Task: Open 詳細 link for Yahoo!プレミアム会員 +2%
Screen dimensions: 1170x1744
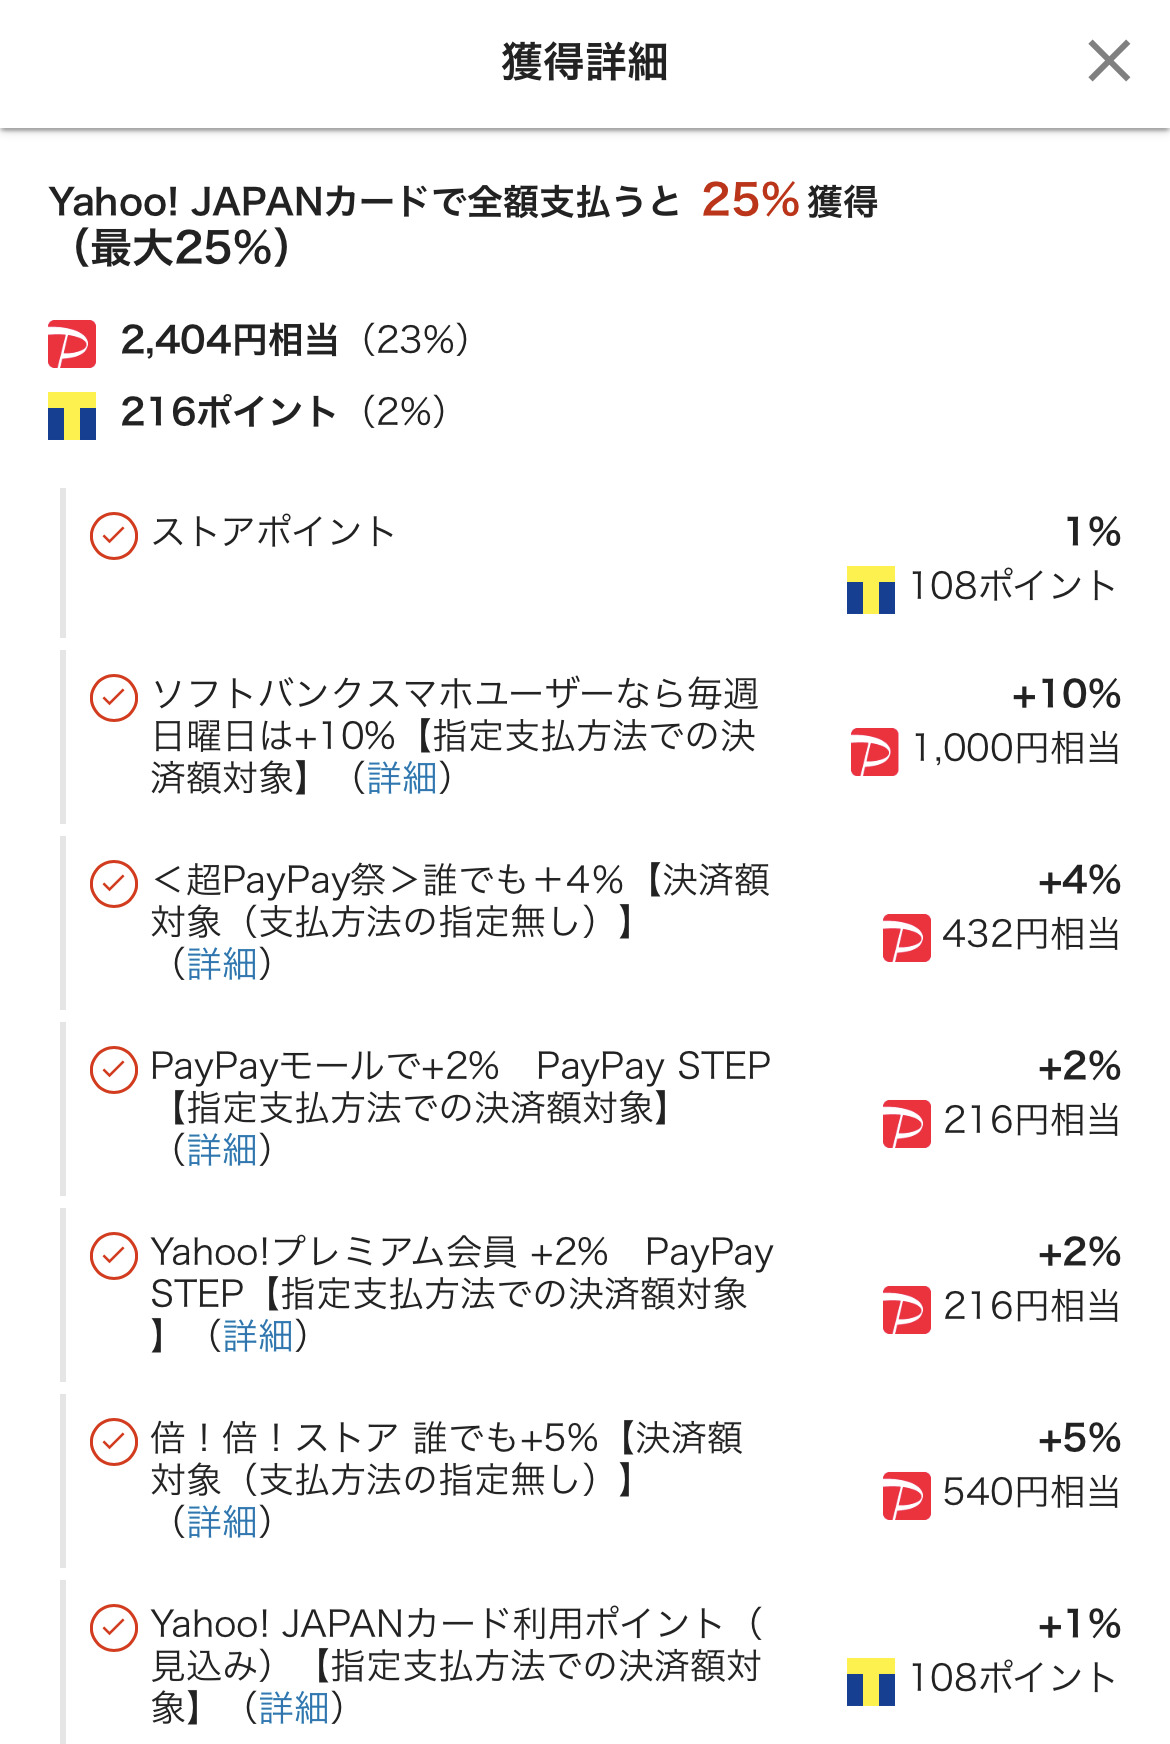Action: click(x=258, y=1336)
